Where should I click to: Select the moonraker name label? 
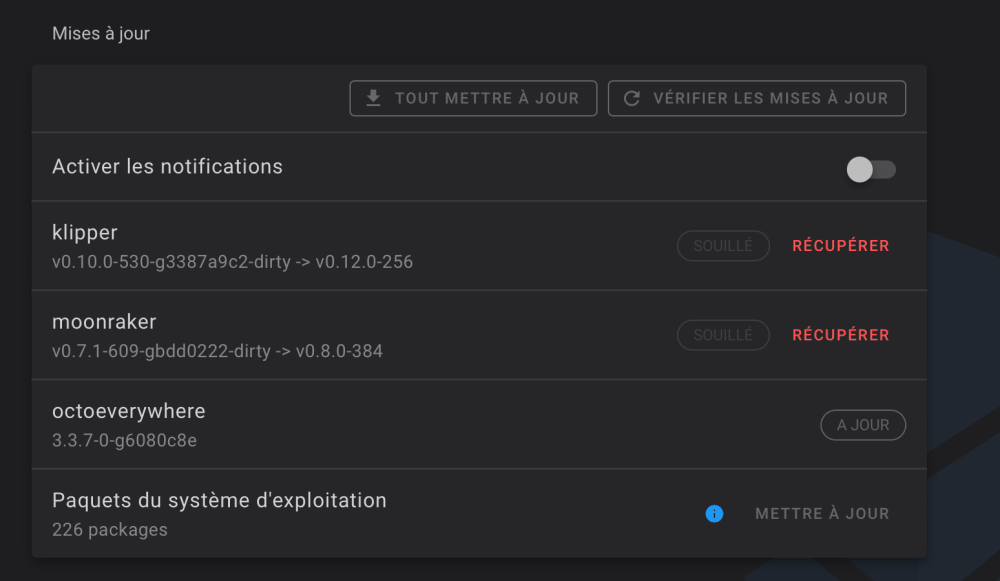point(104,322)
